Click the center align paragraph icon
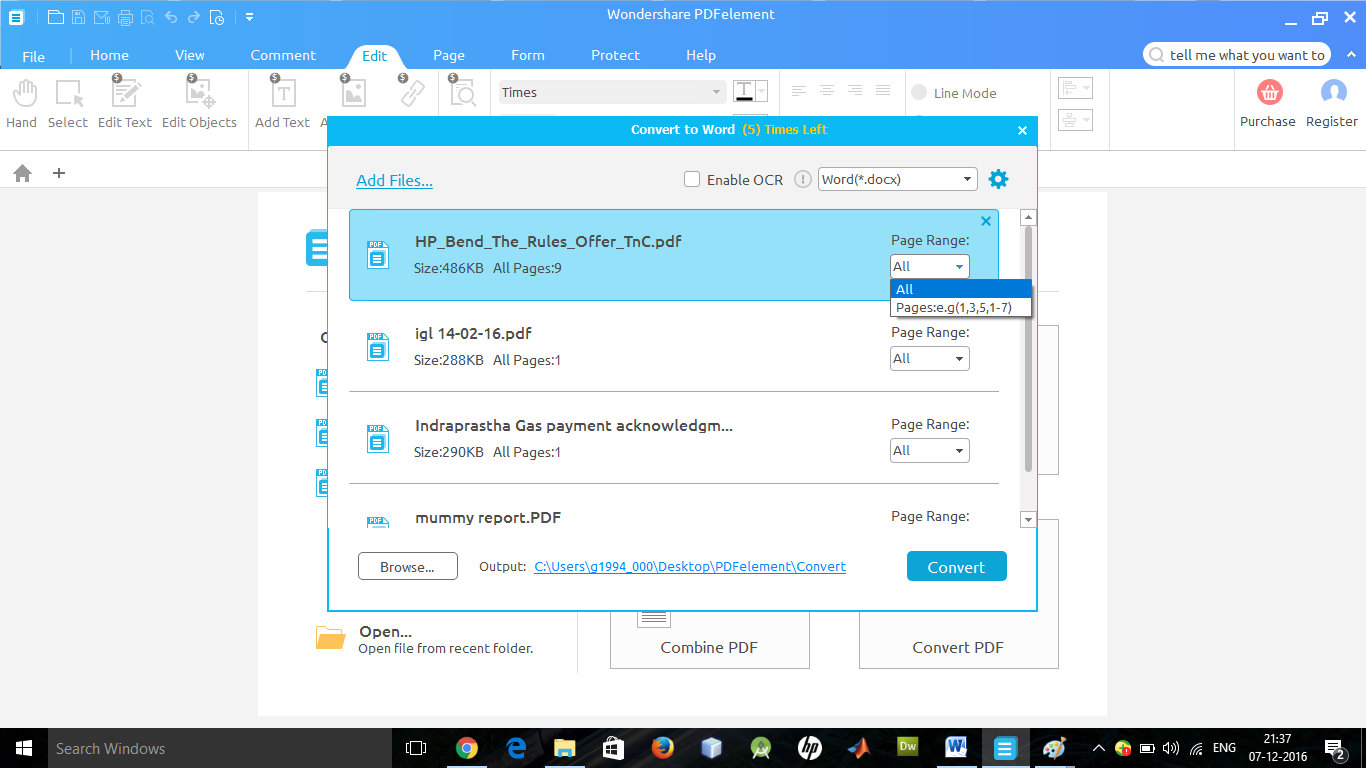The height and width of the screenshot is (768, 1366). click(827, 91)
